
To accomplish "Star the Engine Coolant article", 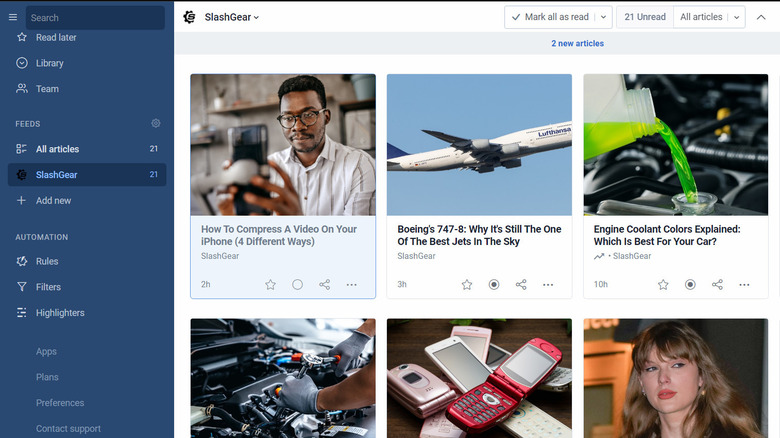I will click(663, 285).
